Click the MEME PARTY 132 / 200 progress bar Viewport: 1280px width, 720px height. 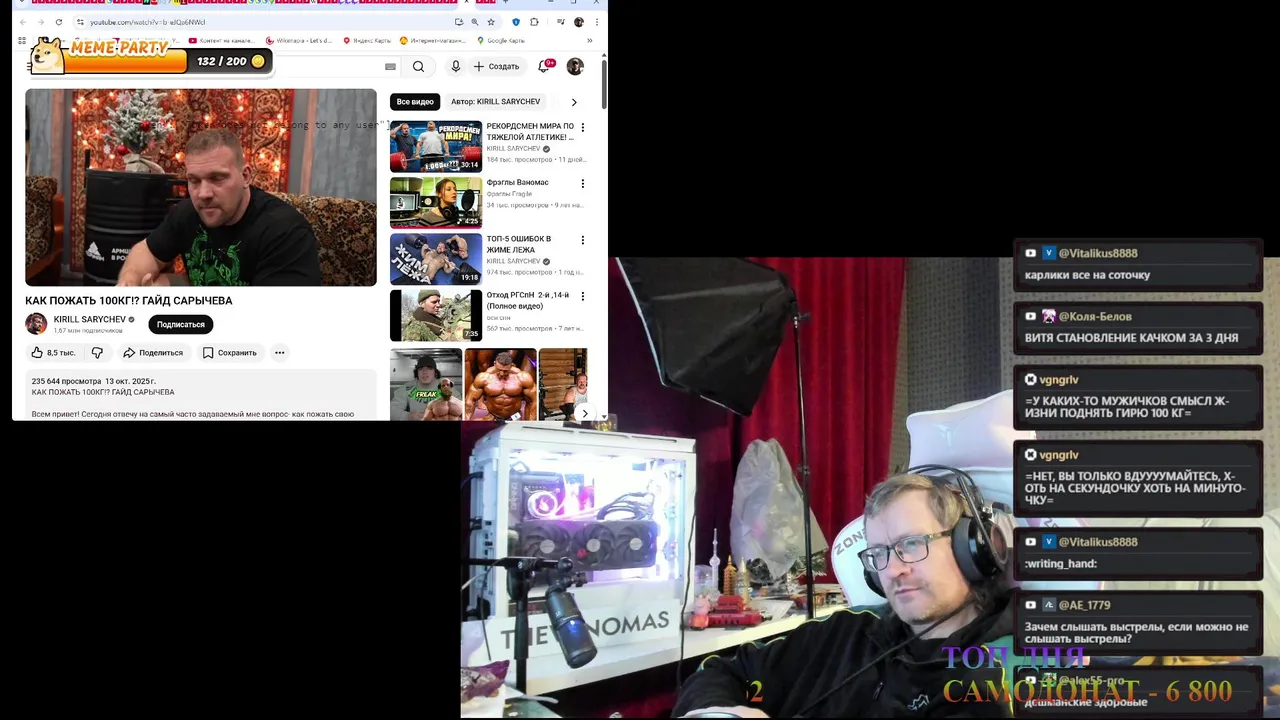(x=152, y=61)
